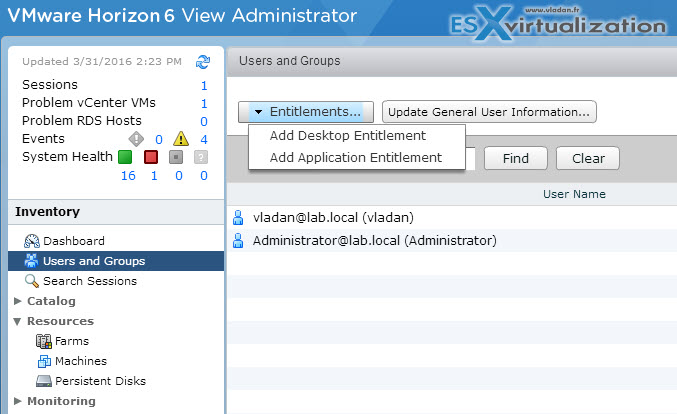Open the Entitlements dropdown button

click(306, 112)
